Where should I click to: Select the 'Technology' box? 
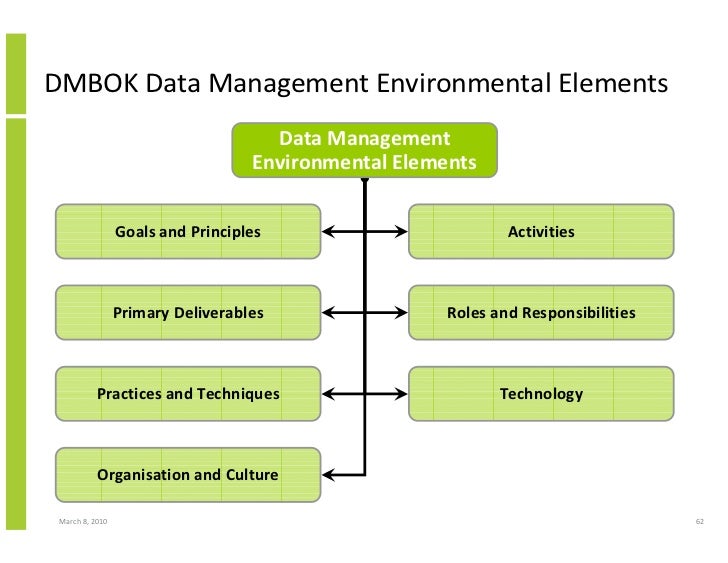tap(541, 394)
